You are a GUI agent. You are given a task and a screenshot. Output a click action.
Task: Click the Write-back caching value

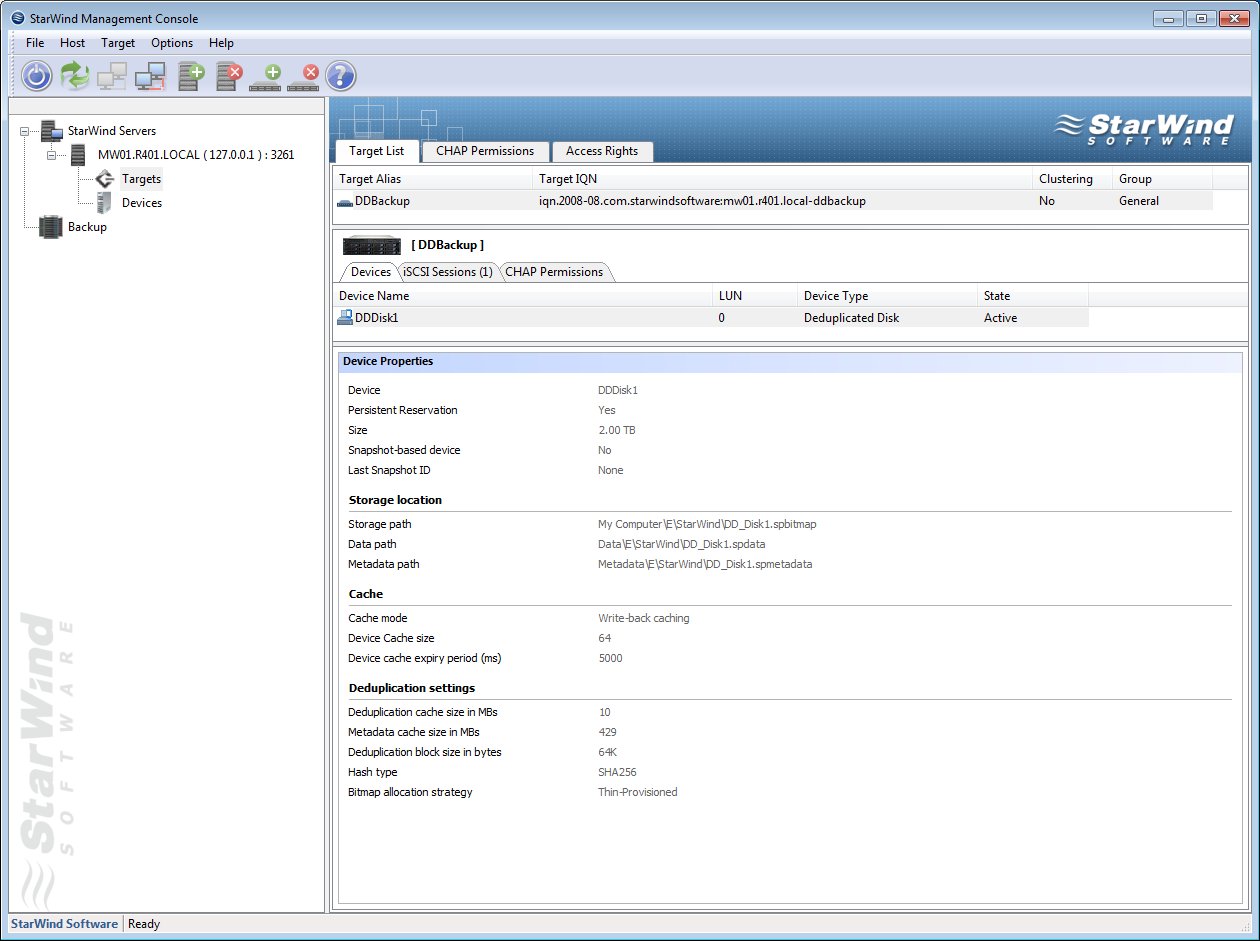643,618
